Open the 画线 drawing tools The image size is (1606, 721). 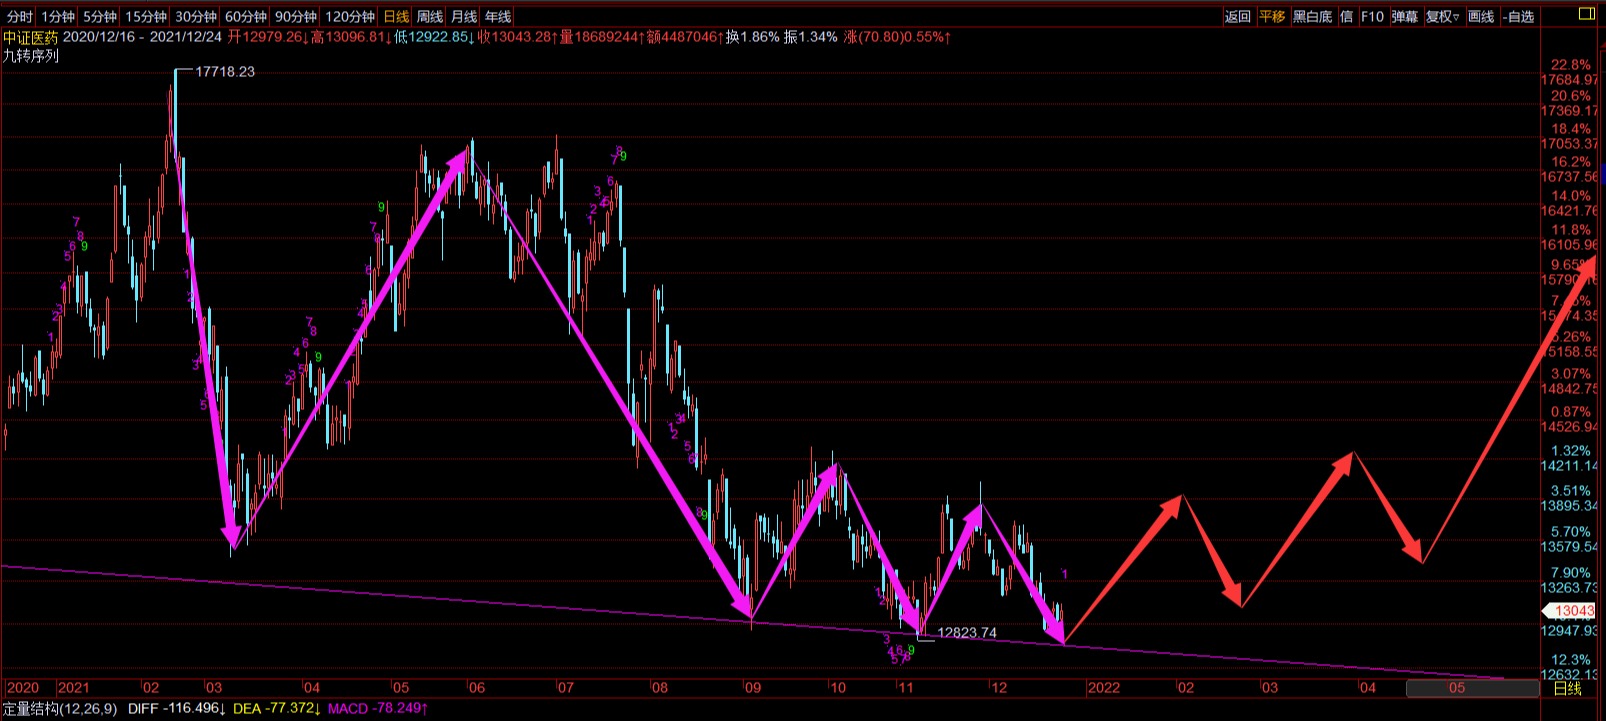click(1481, 17)
